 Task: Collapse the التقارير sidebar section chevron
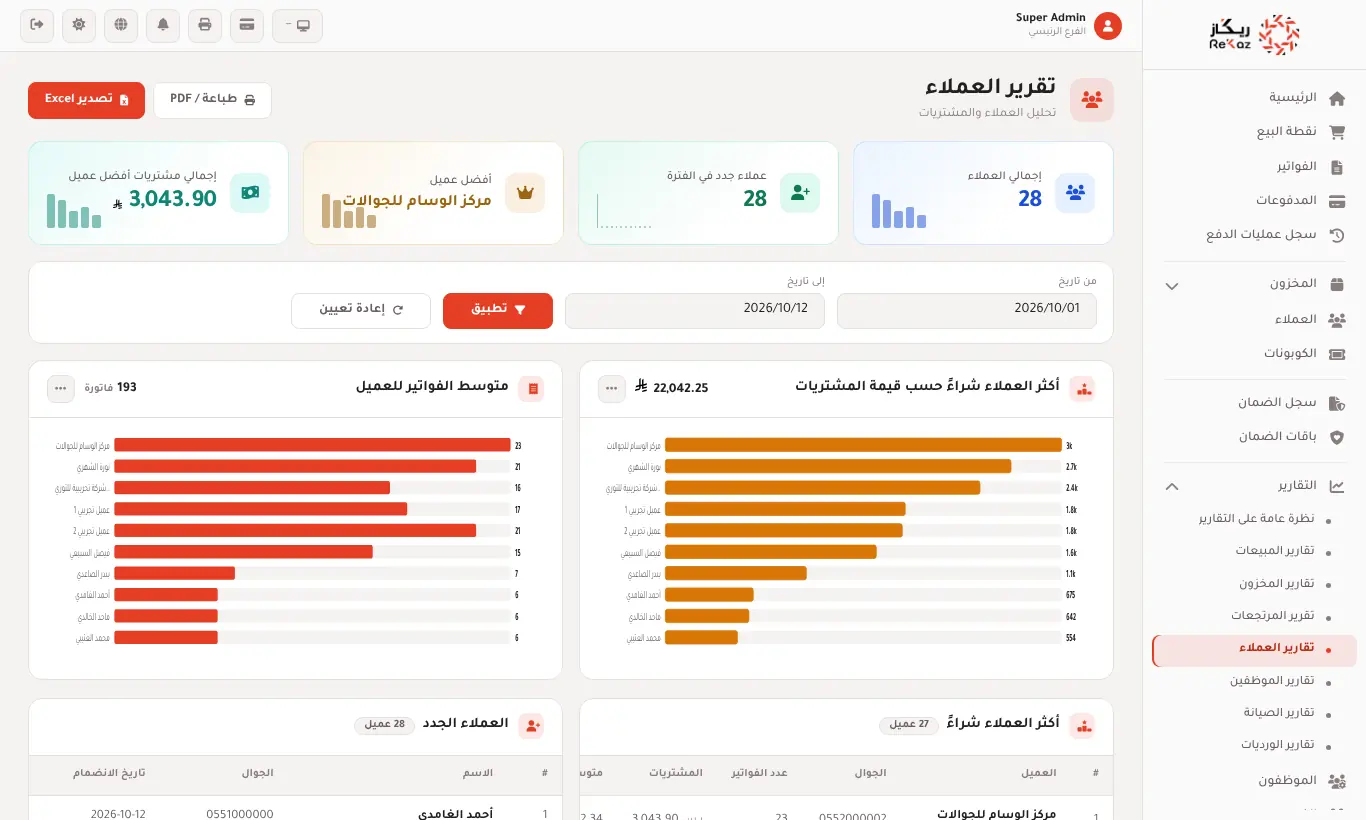pos(1173,486)
